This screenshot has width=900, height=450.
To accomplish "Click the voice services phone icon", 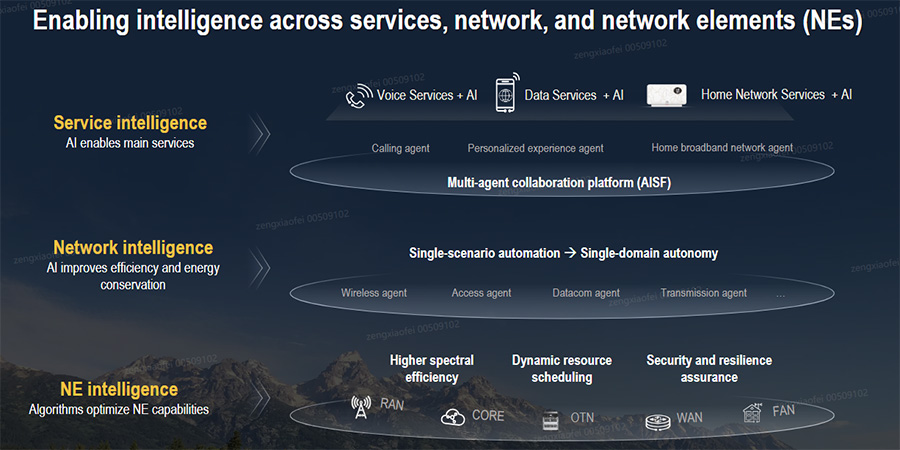I will 359,96.
